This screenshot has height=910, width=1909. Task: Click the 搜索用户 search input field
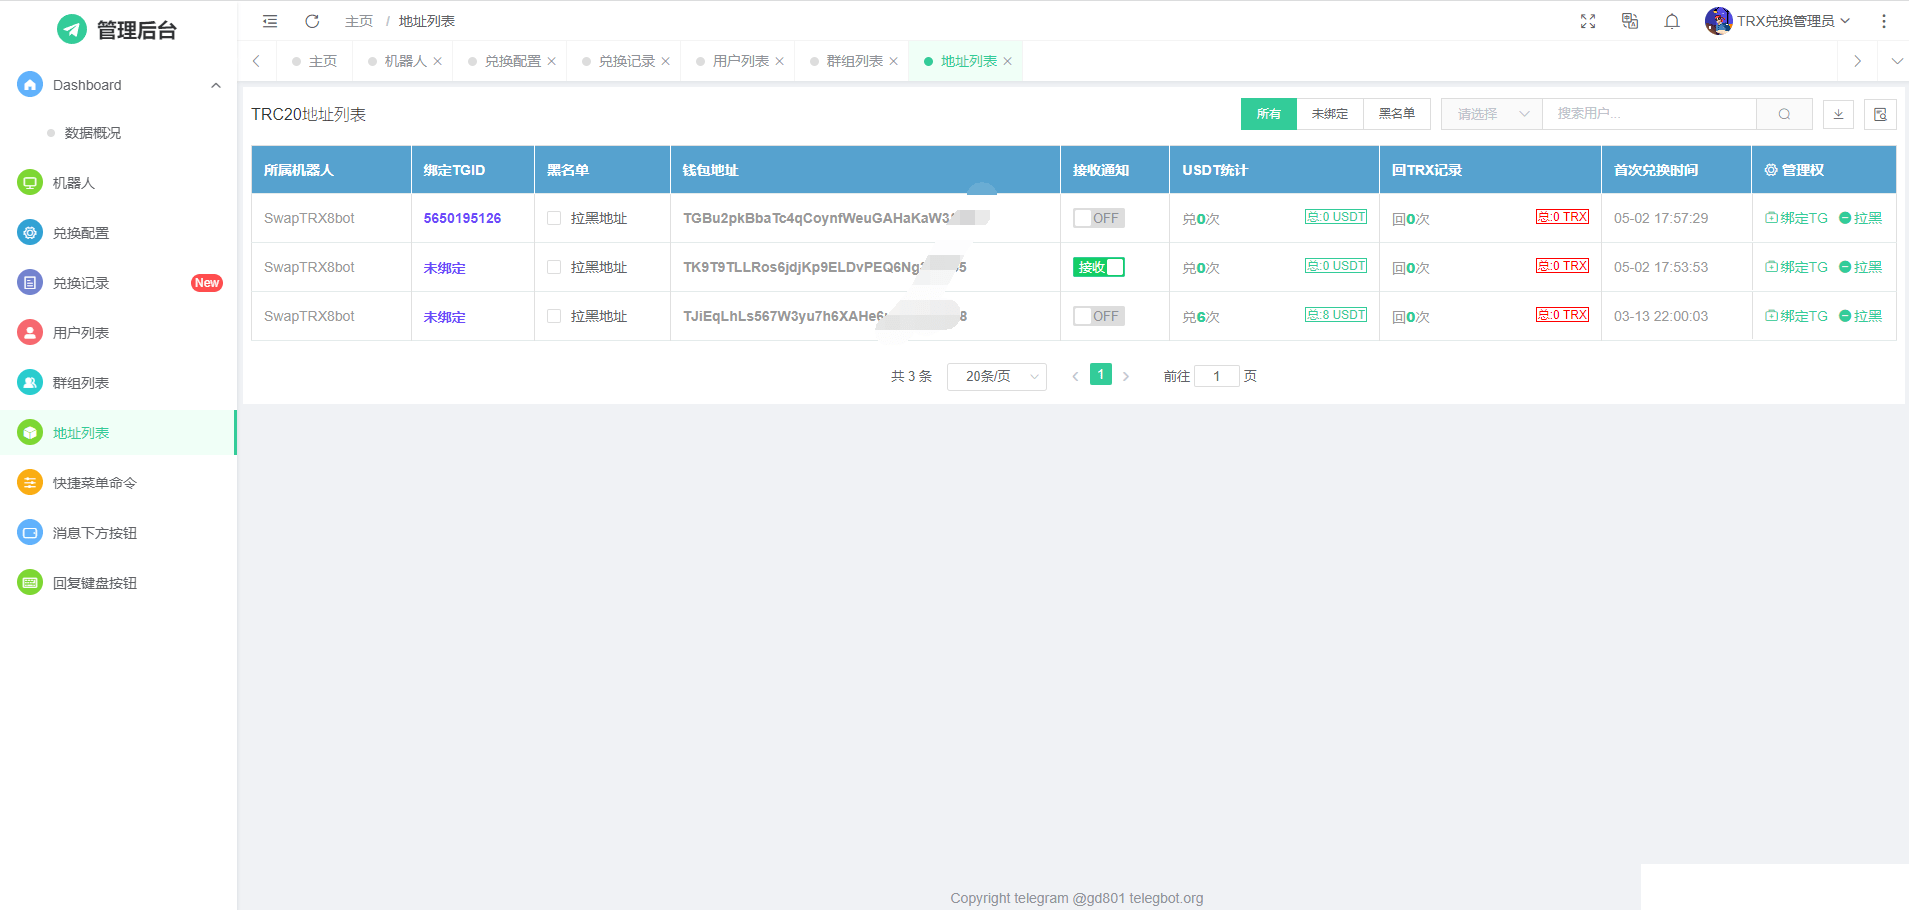point(1648,114)
